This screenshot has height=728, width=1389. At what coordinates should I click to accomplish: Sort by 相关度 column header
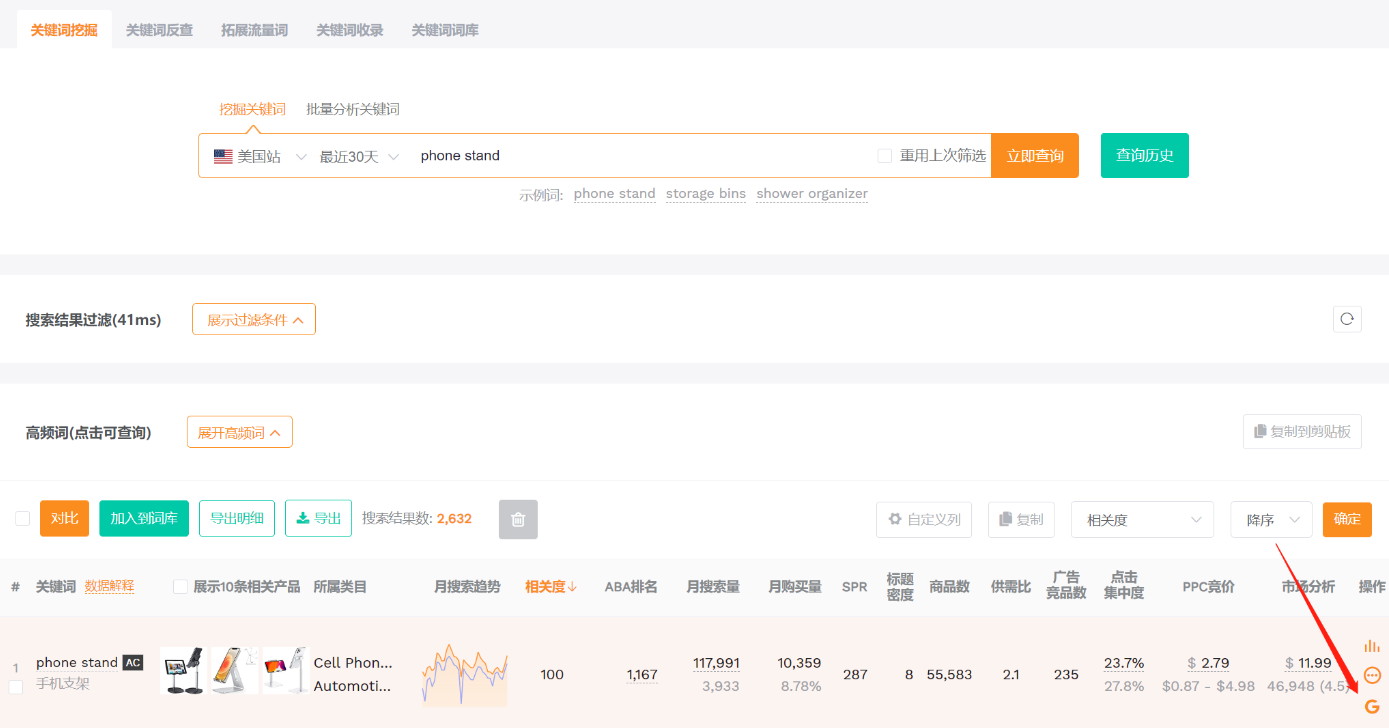click(551, 587)
